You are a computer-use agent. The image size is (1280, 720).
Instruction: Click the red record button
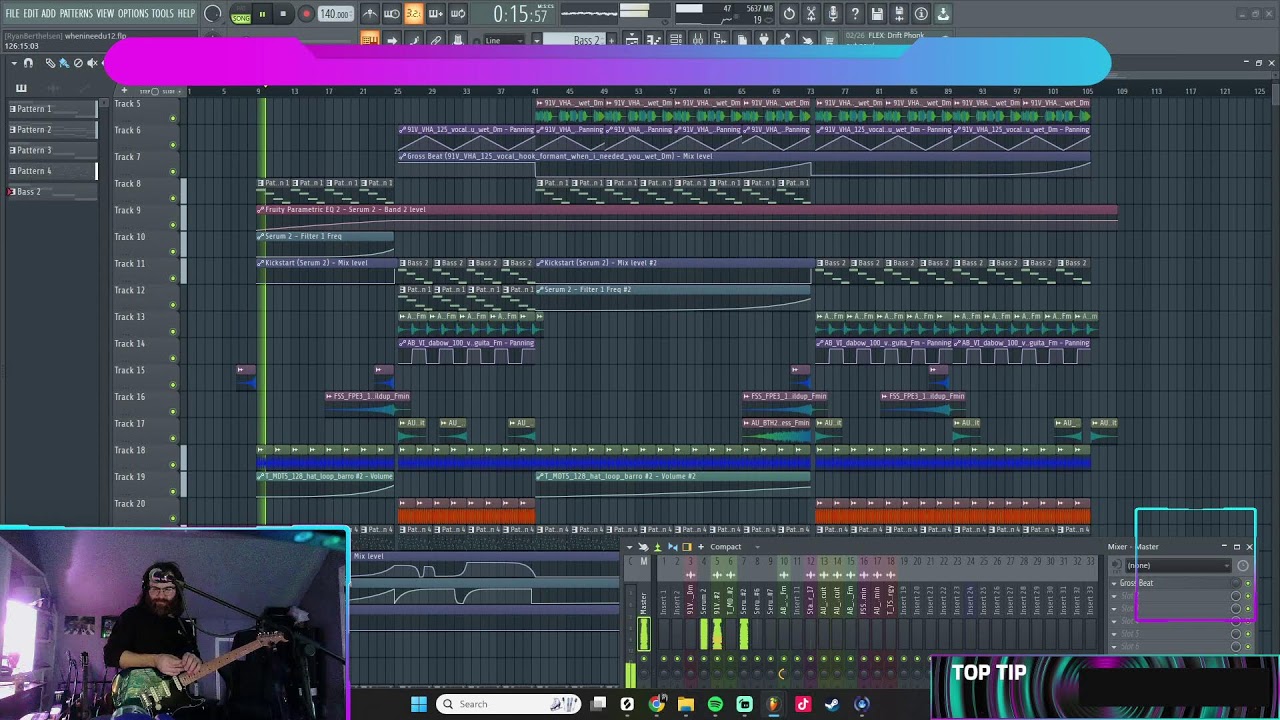click(x=306, y=14)
